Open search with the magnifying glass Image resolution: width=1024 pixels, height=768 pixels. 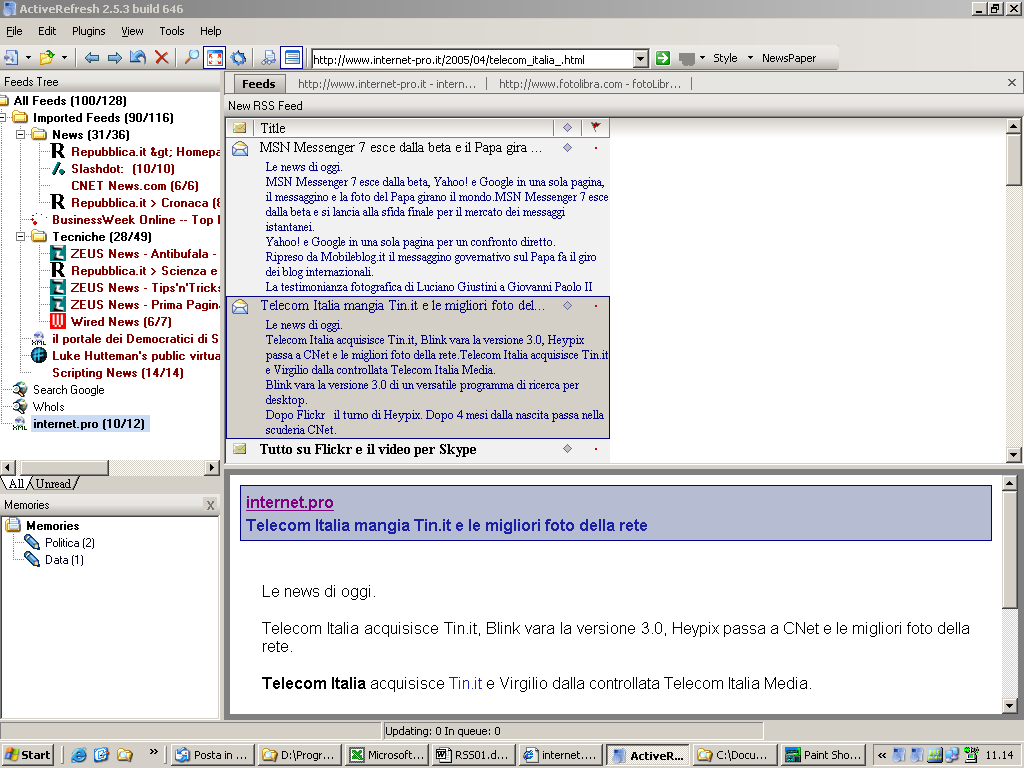click(191, 58)
